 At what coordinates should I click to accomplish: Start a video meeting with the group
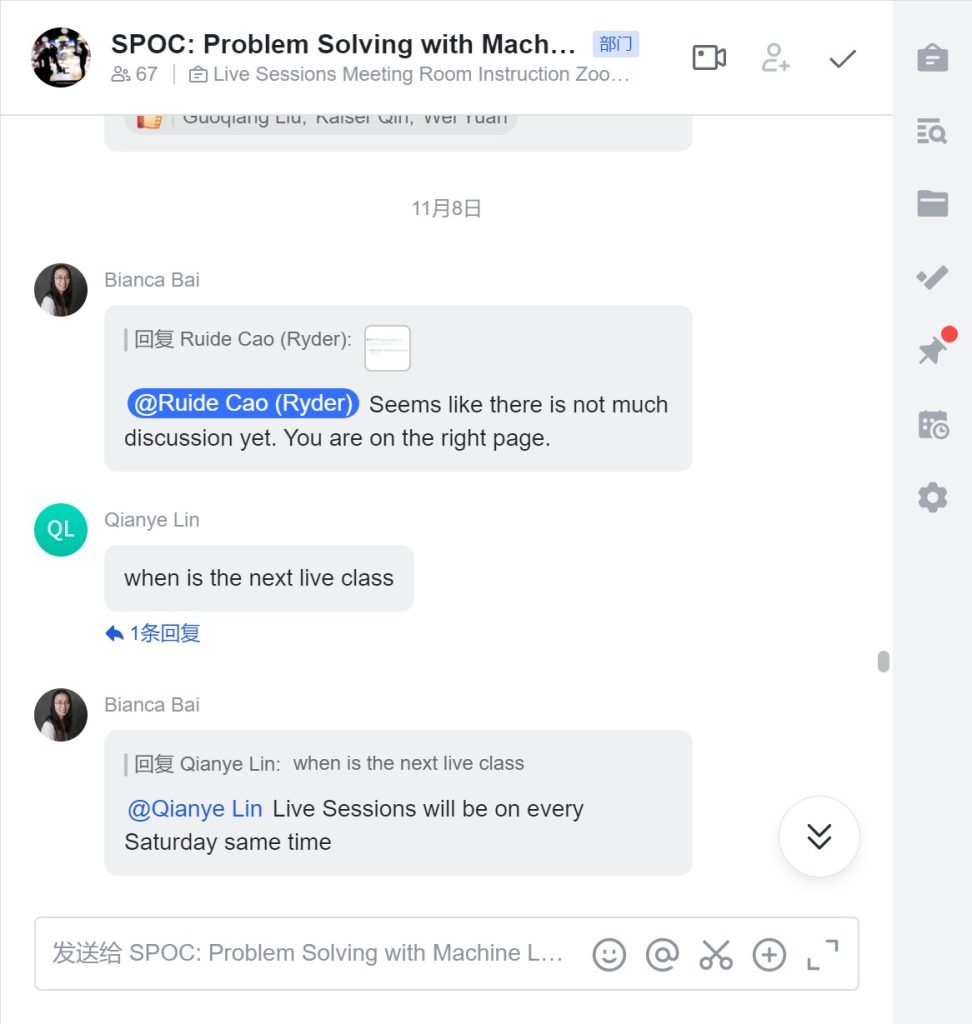[x=709, y=57]
